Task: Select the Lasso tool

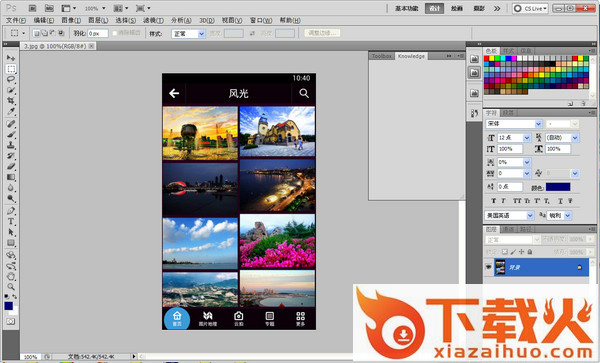Action: [11, 79]
